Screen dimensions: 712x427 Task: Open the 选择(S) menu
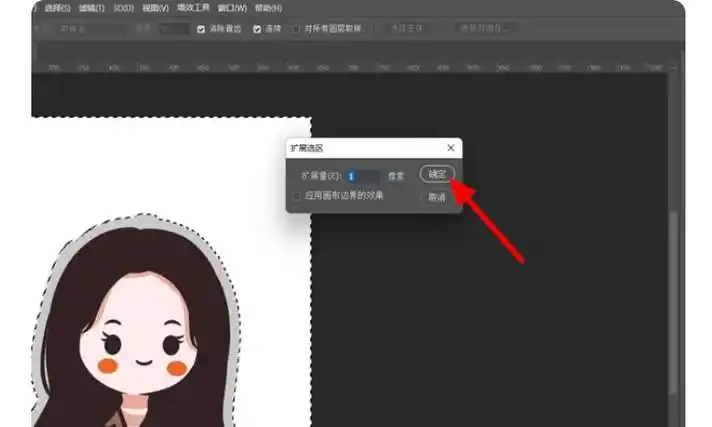coord(58,8)
